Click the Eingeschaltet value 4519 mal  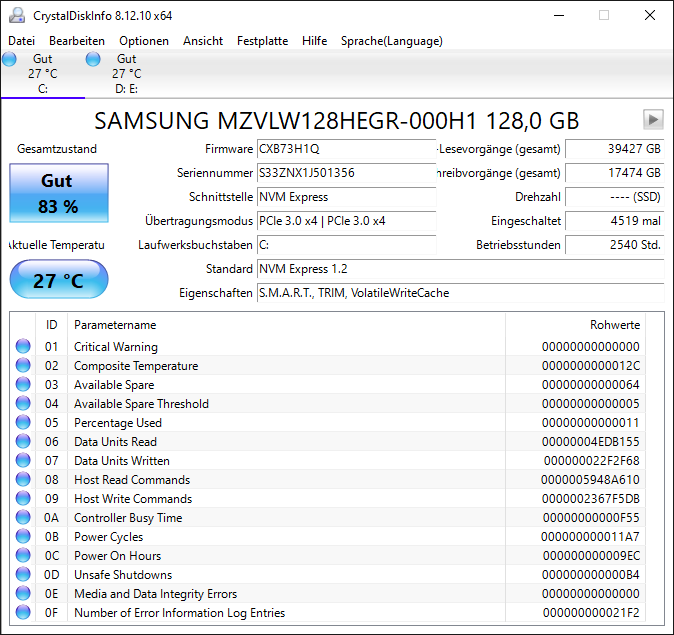pyautogui.click(x=615, y=221)
